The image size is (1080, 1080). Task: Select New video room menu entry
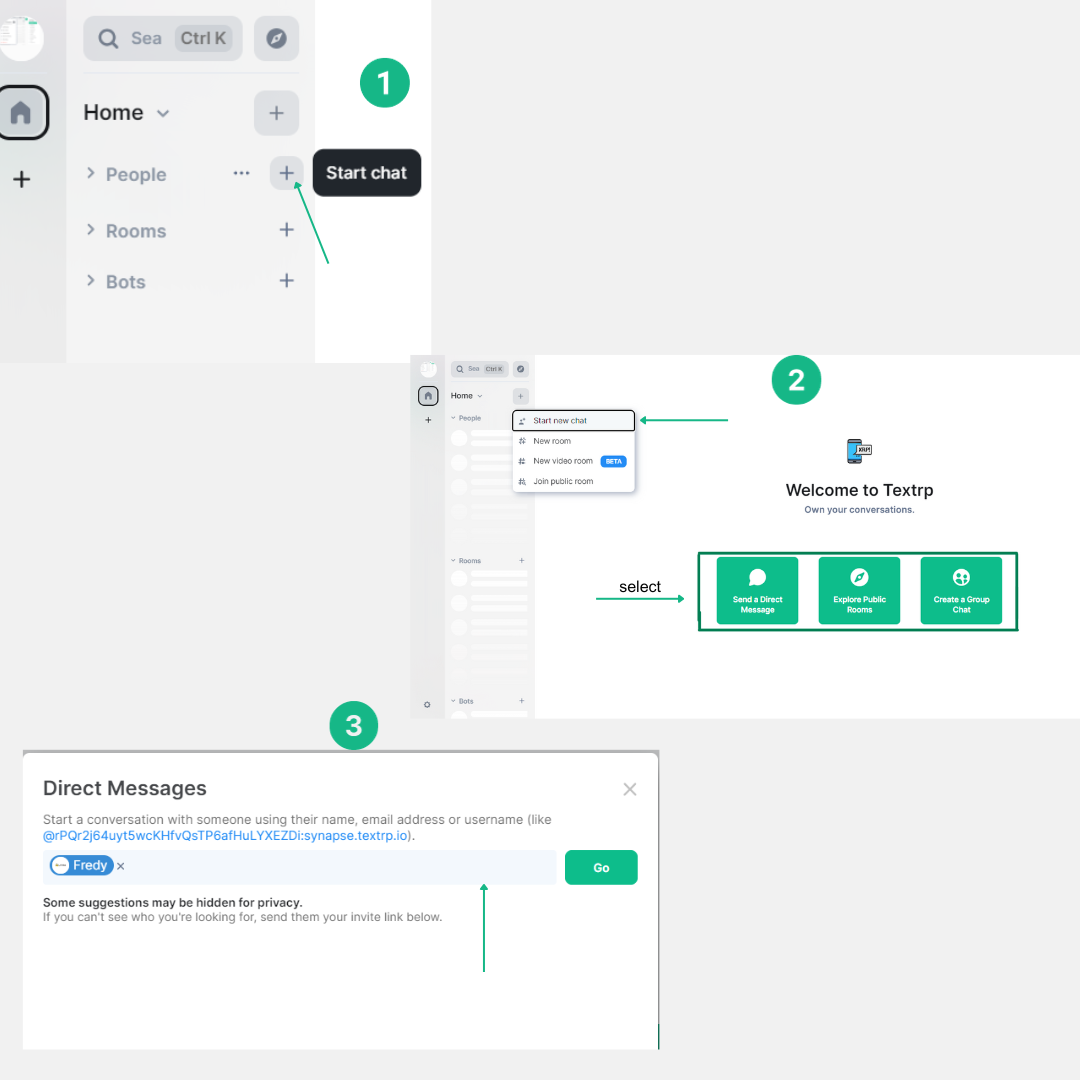[563, 461]
